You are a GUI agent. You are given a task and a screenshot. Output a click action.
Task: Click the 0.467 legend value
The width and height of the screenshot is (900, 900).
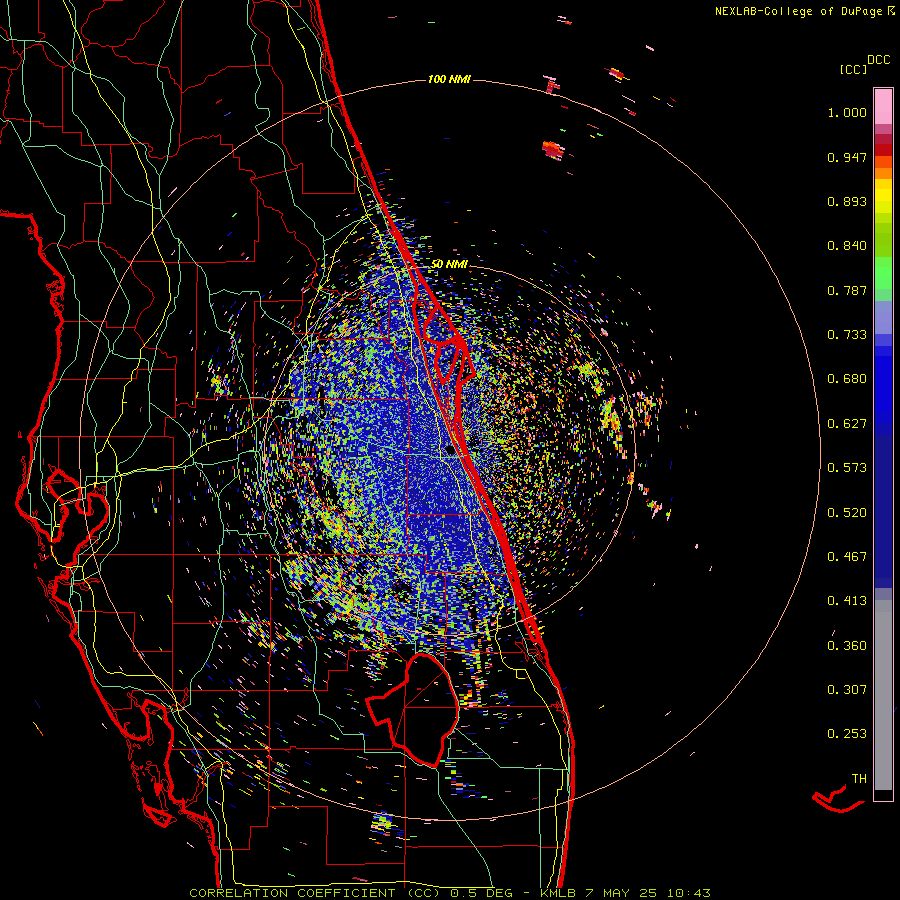(847, 557)
